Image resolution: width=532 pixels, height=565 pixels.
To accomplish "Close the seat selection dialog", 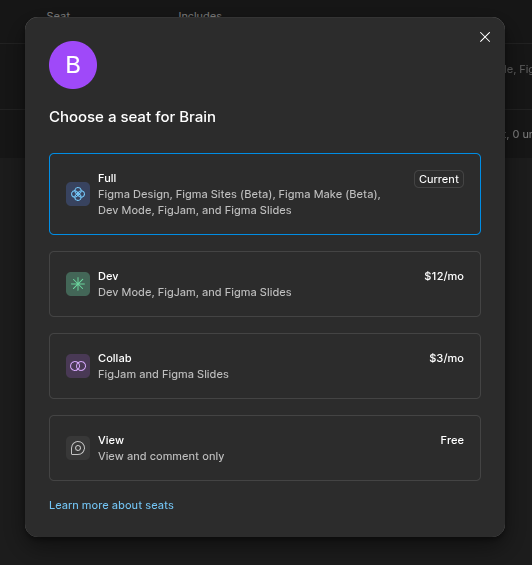I will pyautogui.click(x=485, y=37).
